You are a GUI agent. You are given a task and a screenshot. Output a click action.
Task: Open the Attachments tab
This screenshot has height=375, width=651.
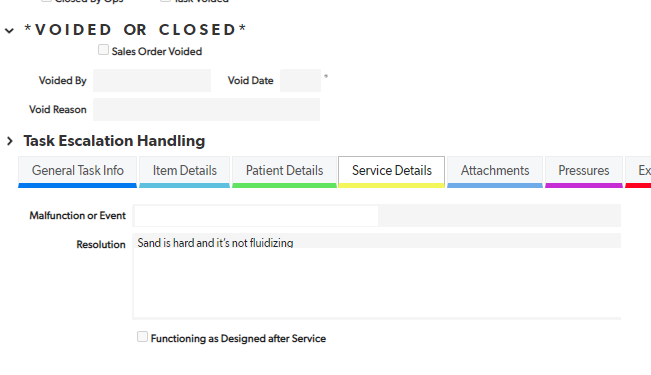tap(495, 172)
